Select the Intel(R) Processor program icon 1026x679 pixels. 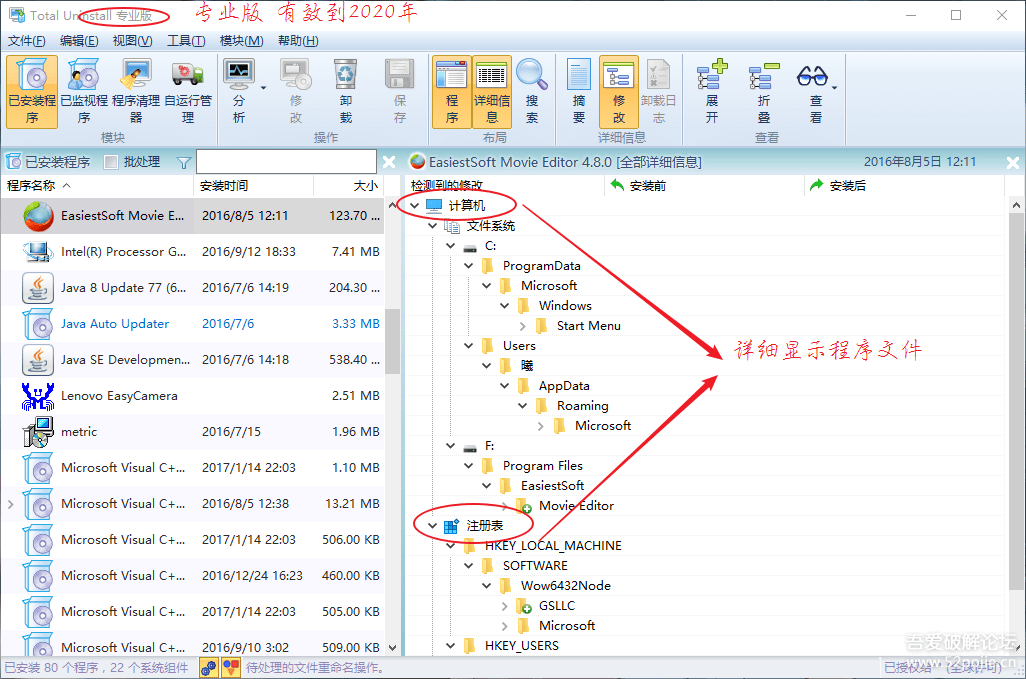38,252
